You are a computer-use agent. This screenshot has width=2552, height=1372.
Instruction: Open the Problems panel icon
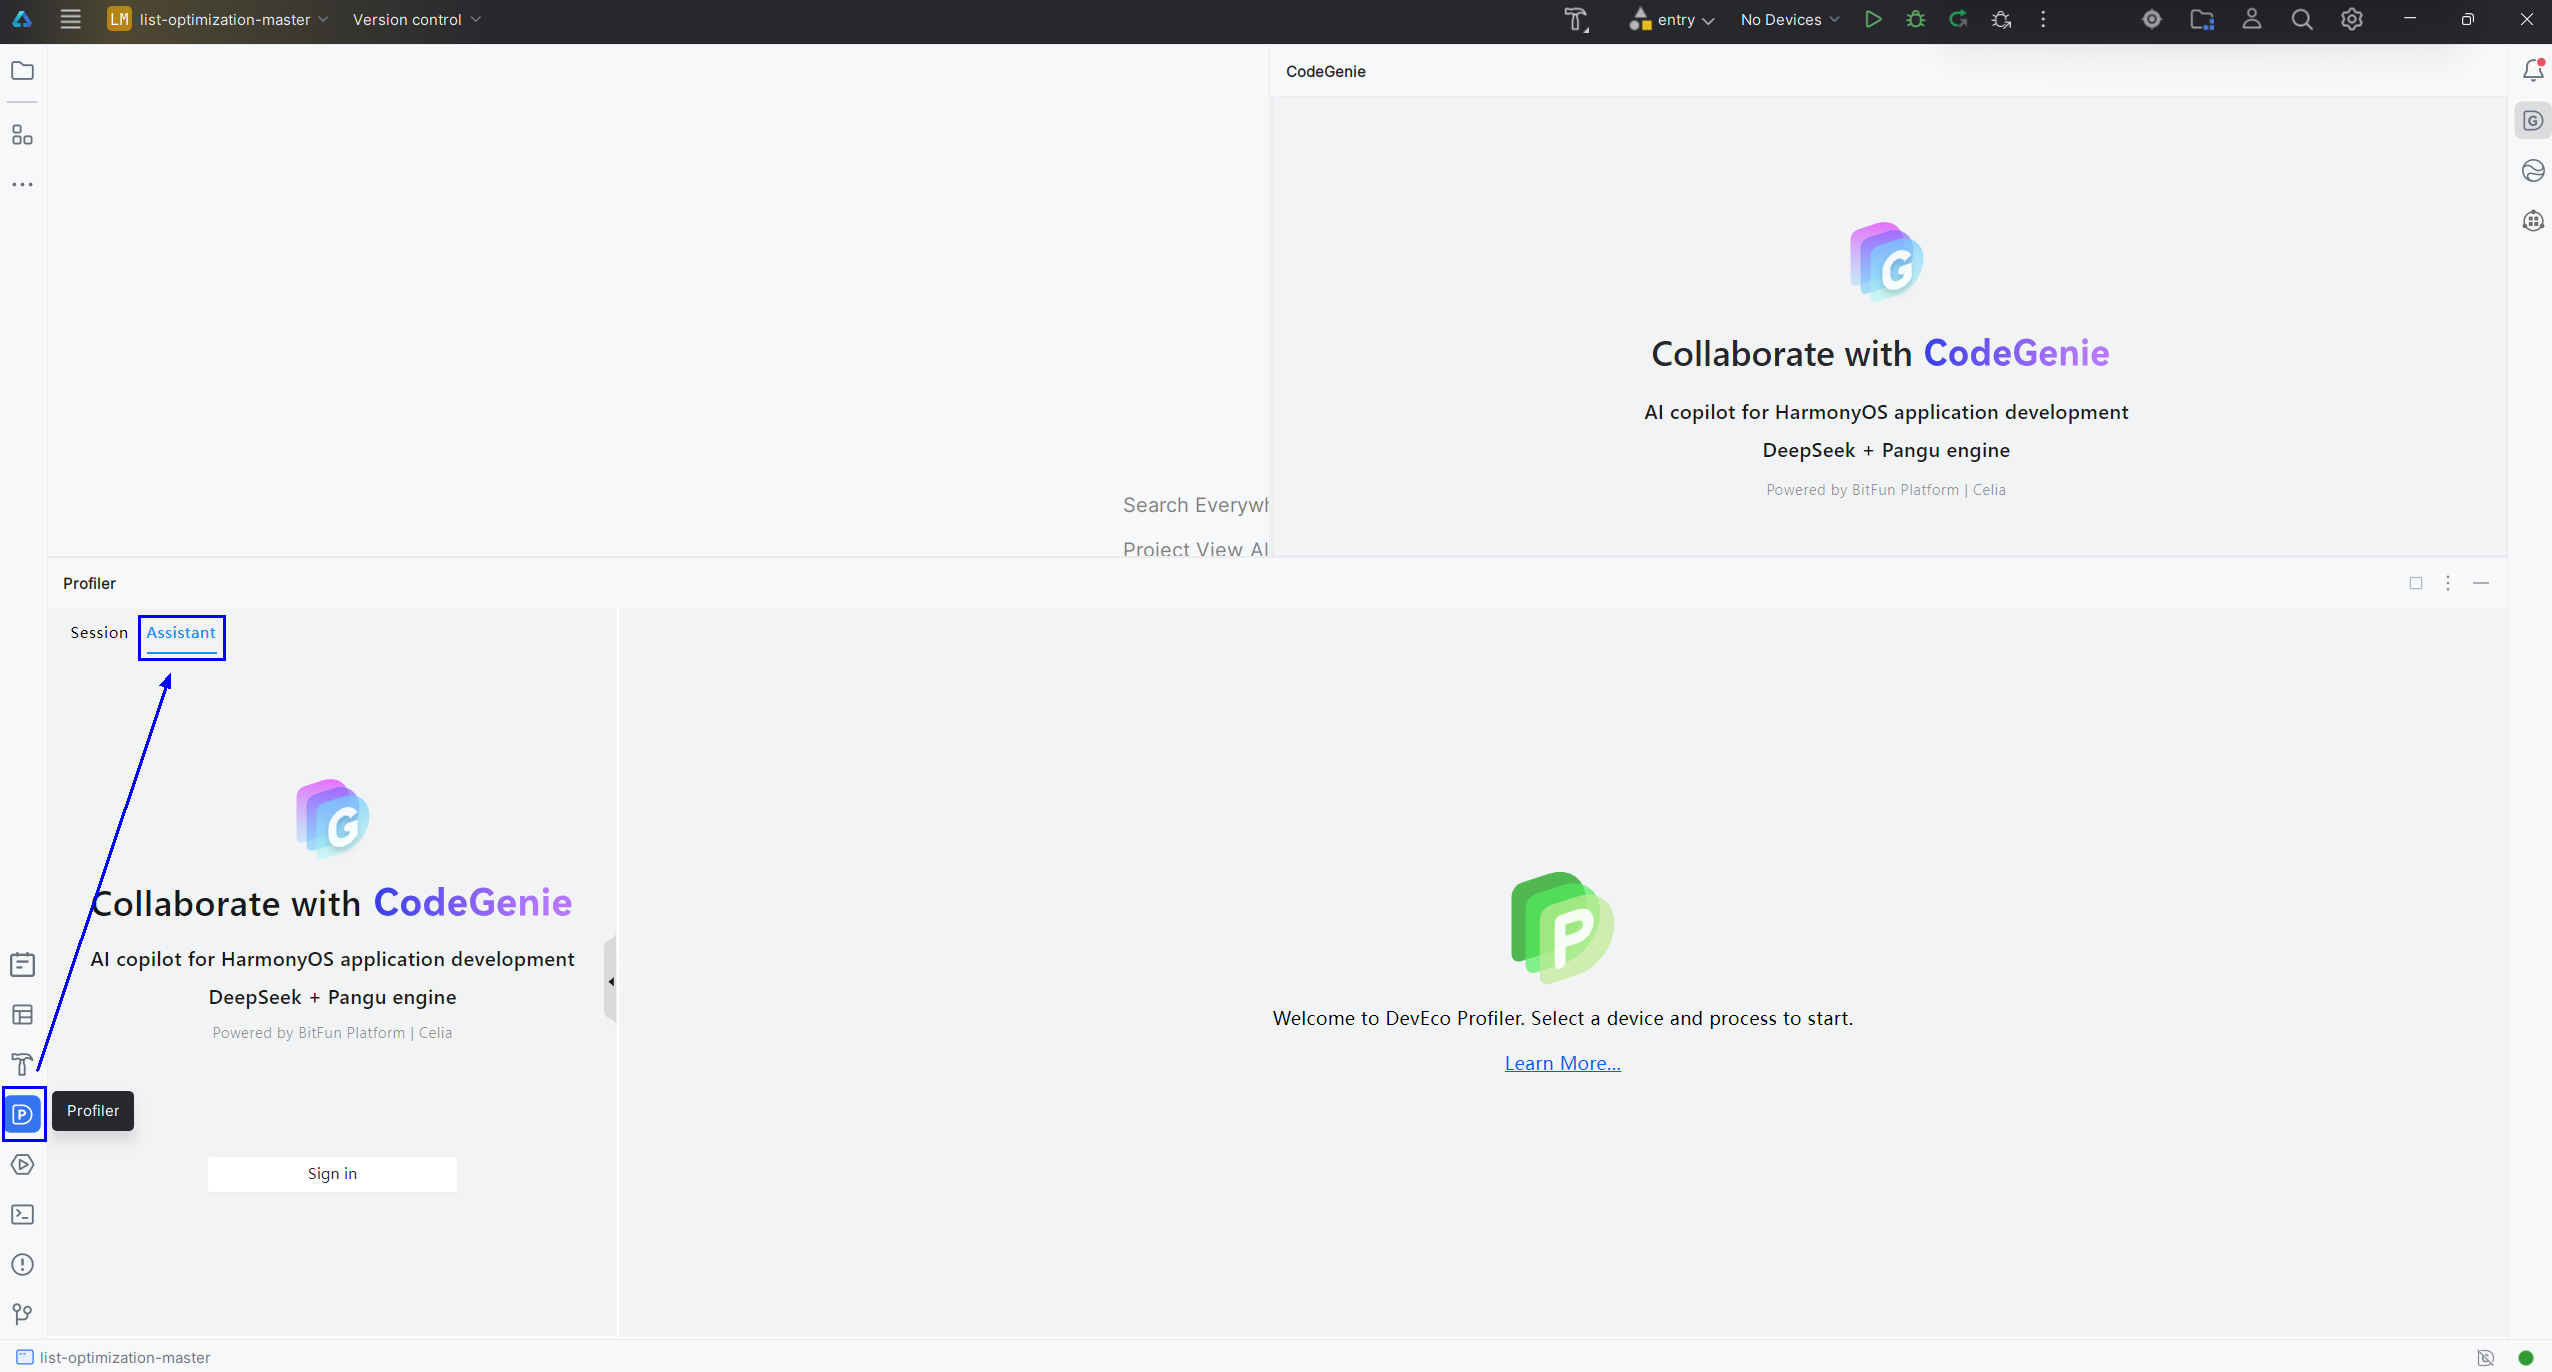23,1264
